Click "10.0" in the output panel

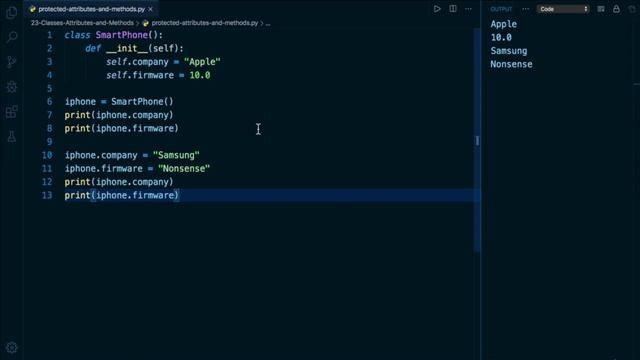tap(501, 38)
